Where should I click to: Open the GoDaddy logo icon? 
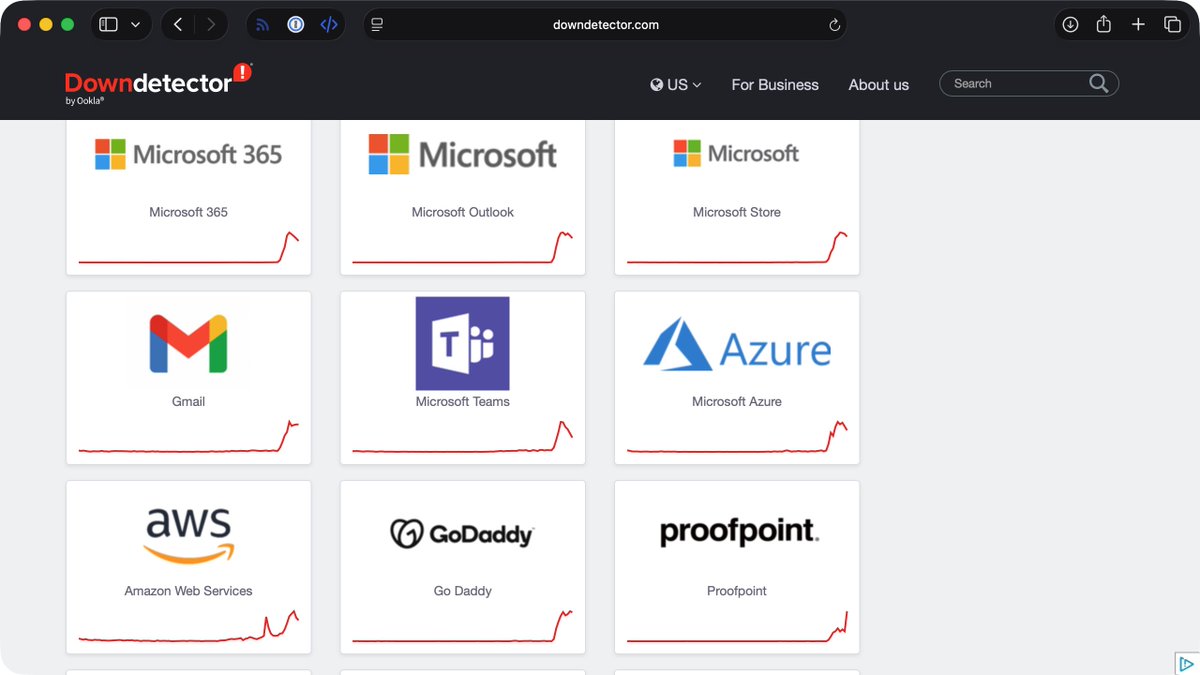pyautogui.click(x=462, y=534)
